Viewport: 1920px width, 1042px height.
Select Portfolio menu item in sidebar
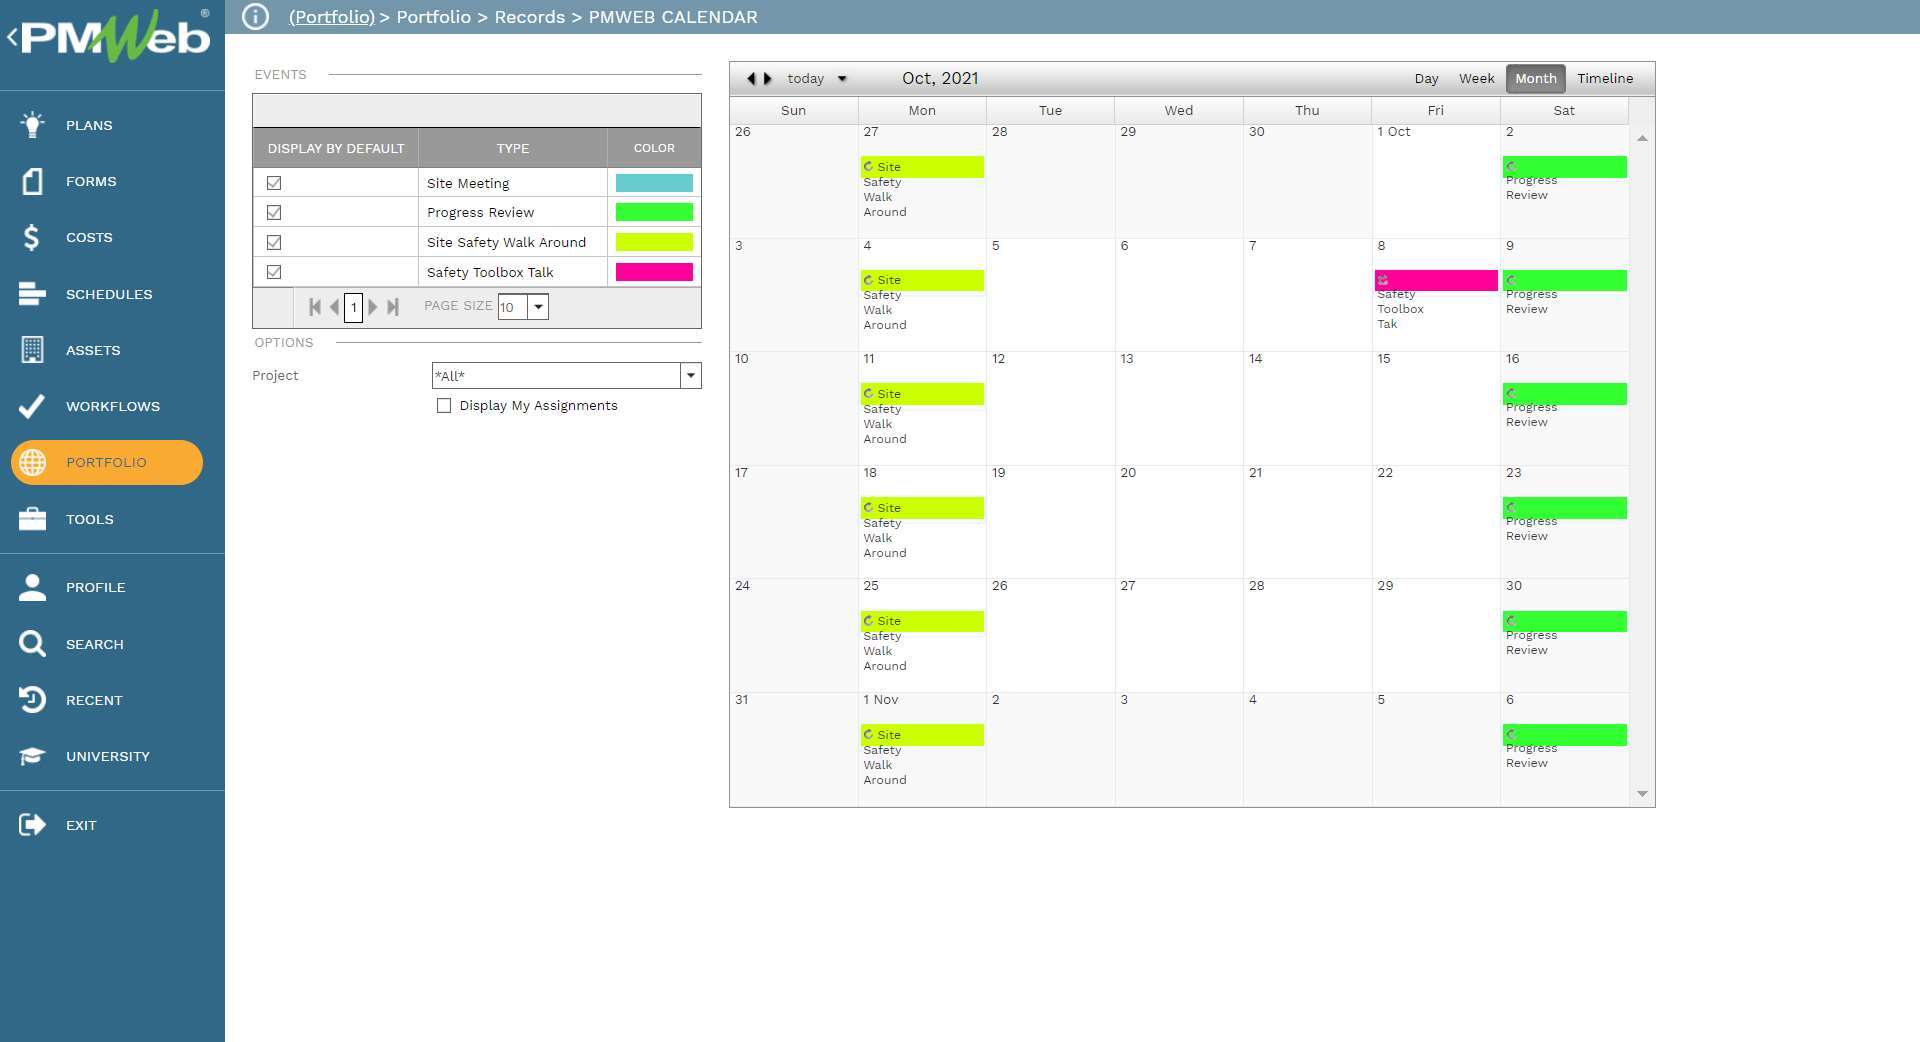tap(107, 462)
